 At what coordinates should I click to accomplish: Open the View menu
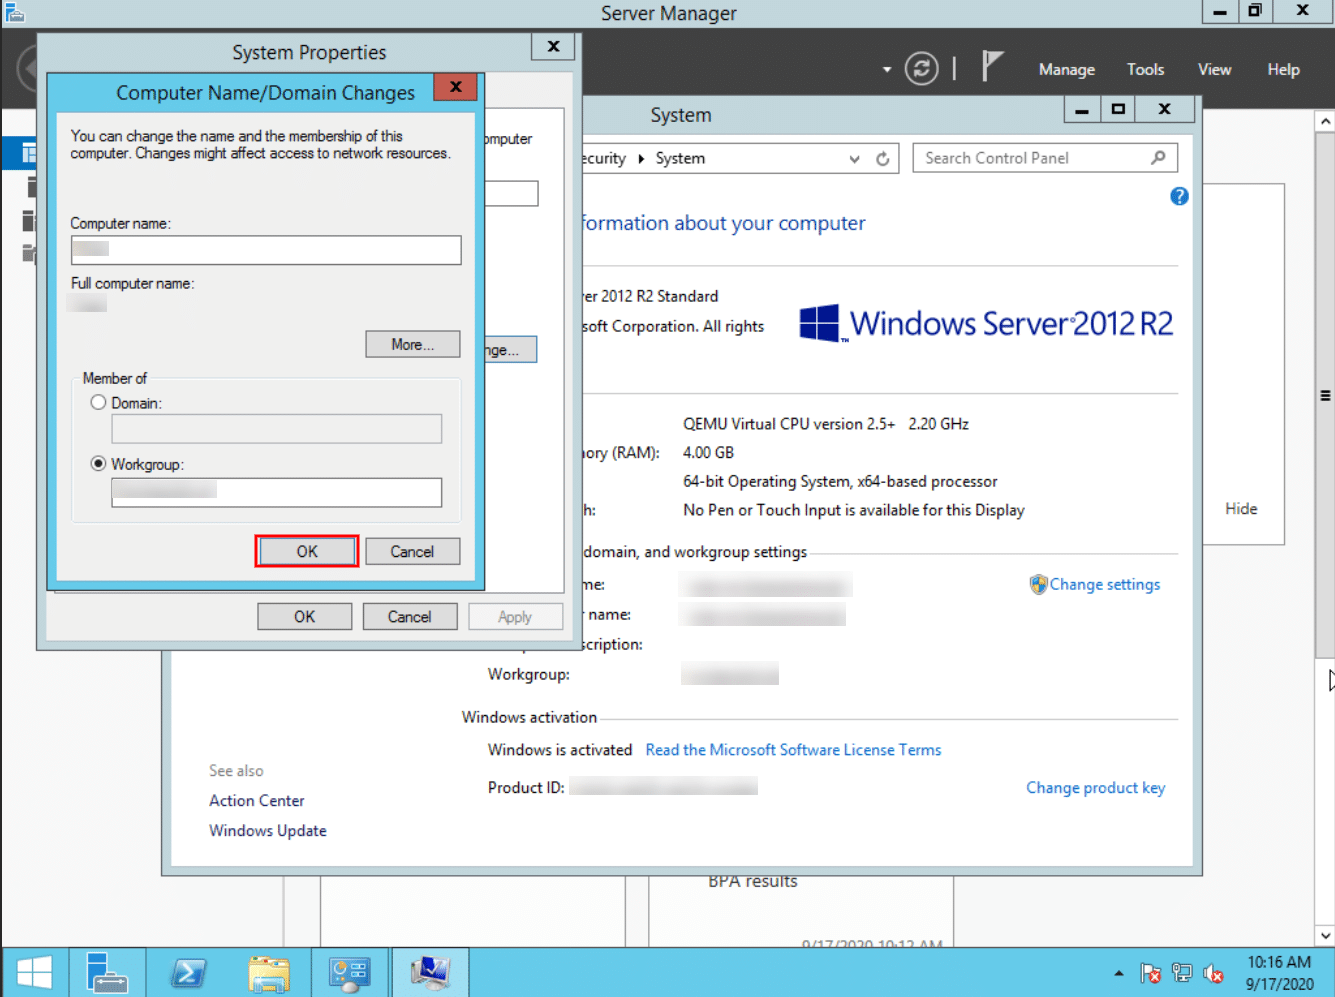[1214, 69]
